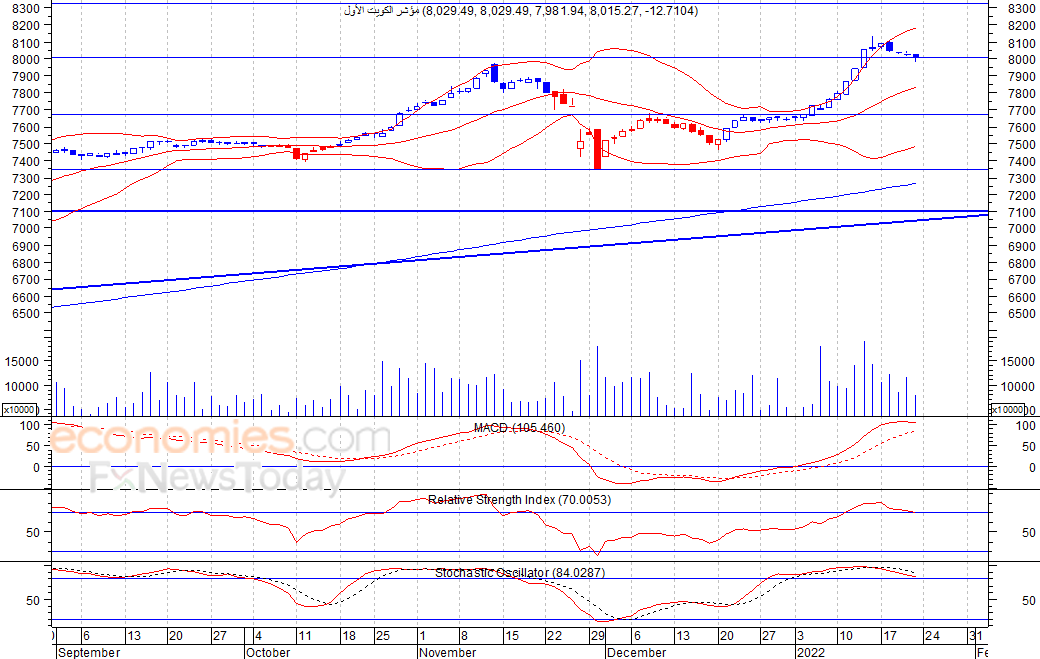Click the economies.com watermark logo
Screen dimensions: 1040x659
click(220, 438)
